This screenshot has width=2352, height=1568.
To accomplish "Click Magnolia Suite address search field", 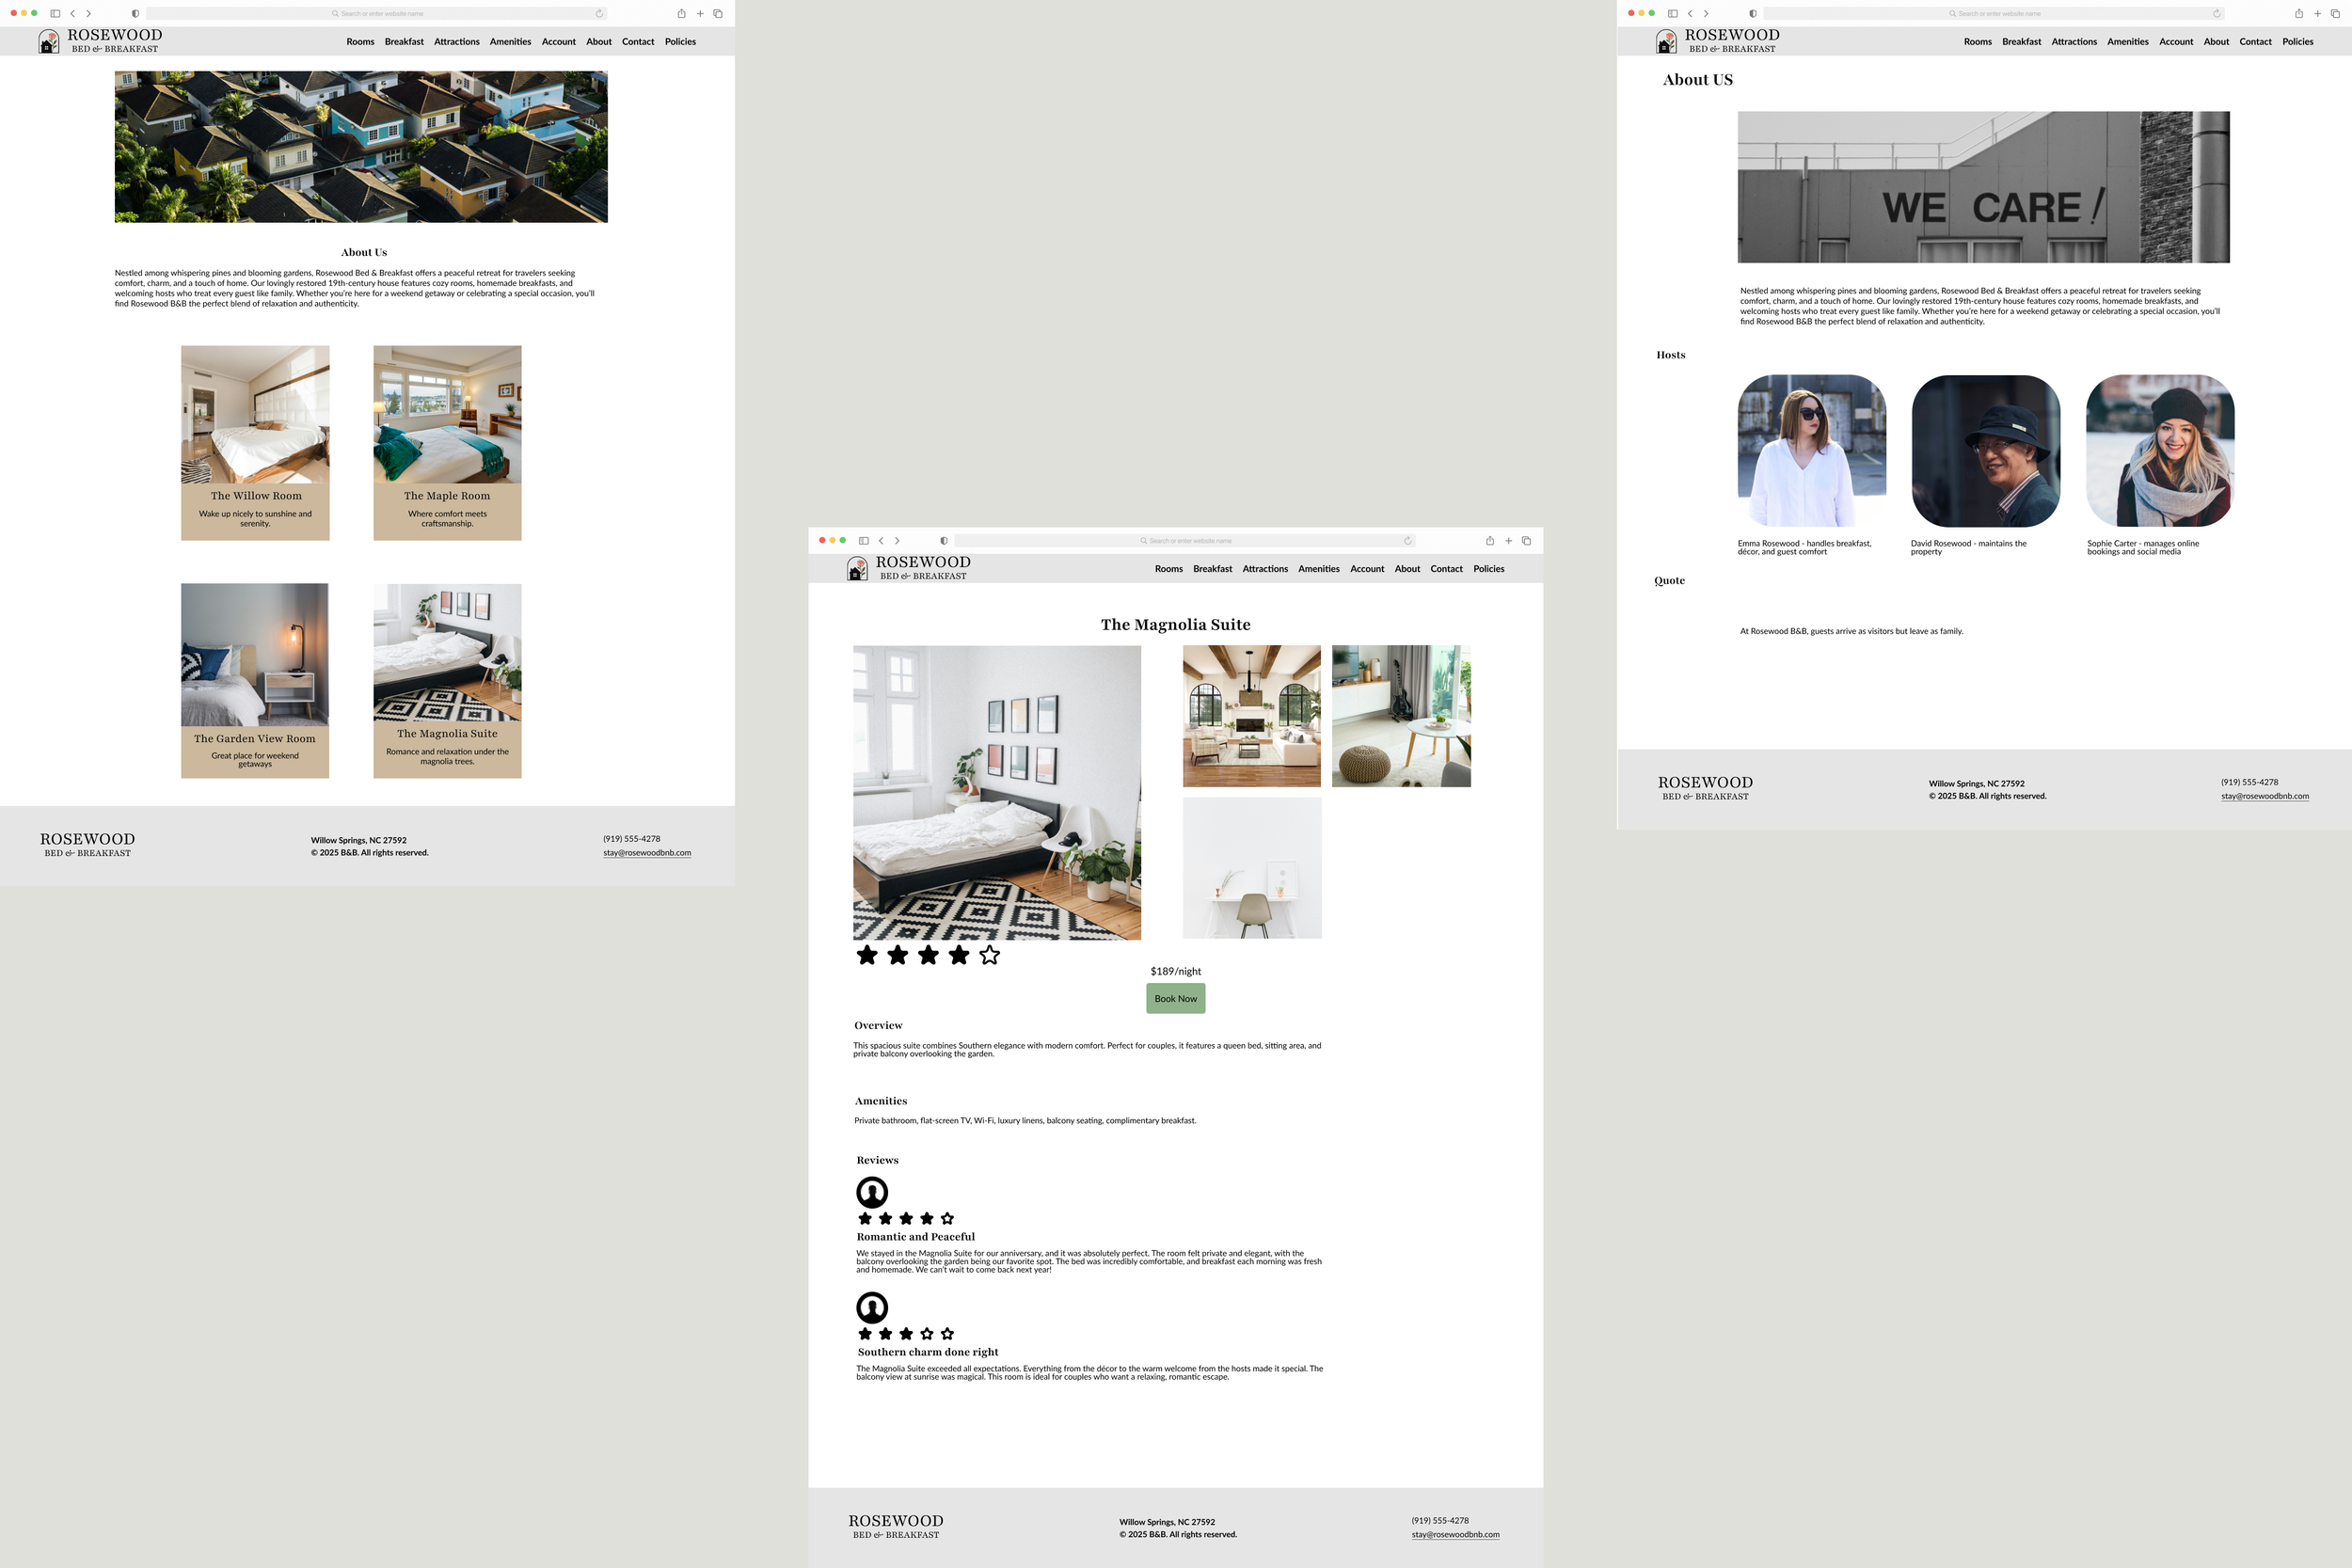I will coord(1185,541).
